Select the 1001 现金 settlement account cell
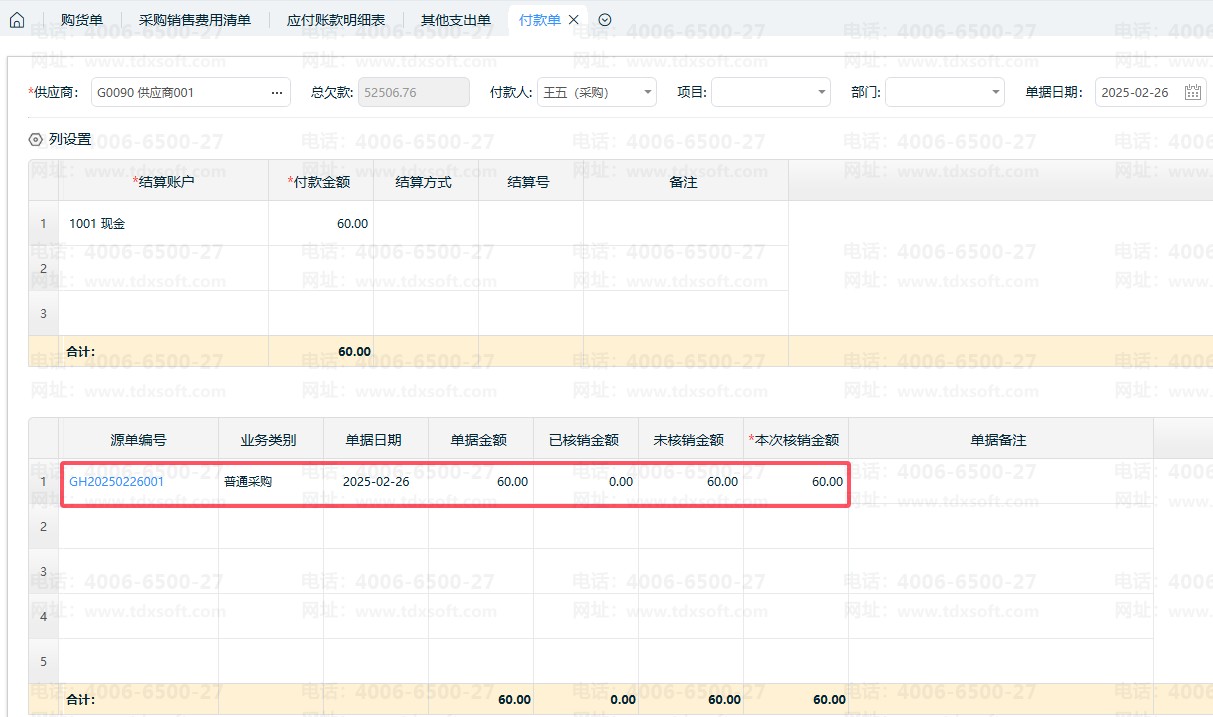This screenshot has width=1213, height=717. (x=163, y=224)
